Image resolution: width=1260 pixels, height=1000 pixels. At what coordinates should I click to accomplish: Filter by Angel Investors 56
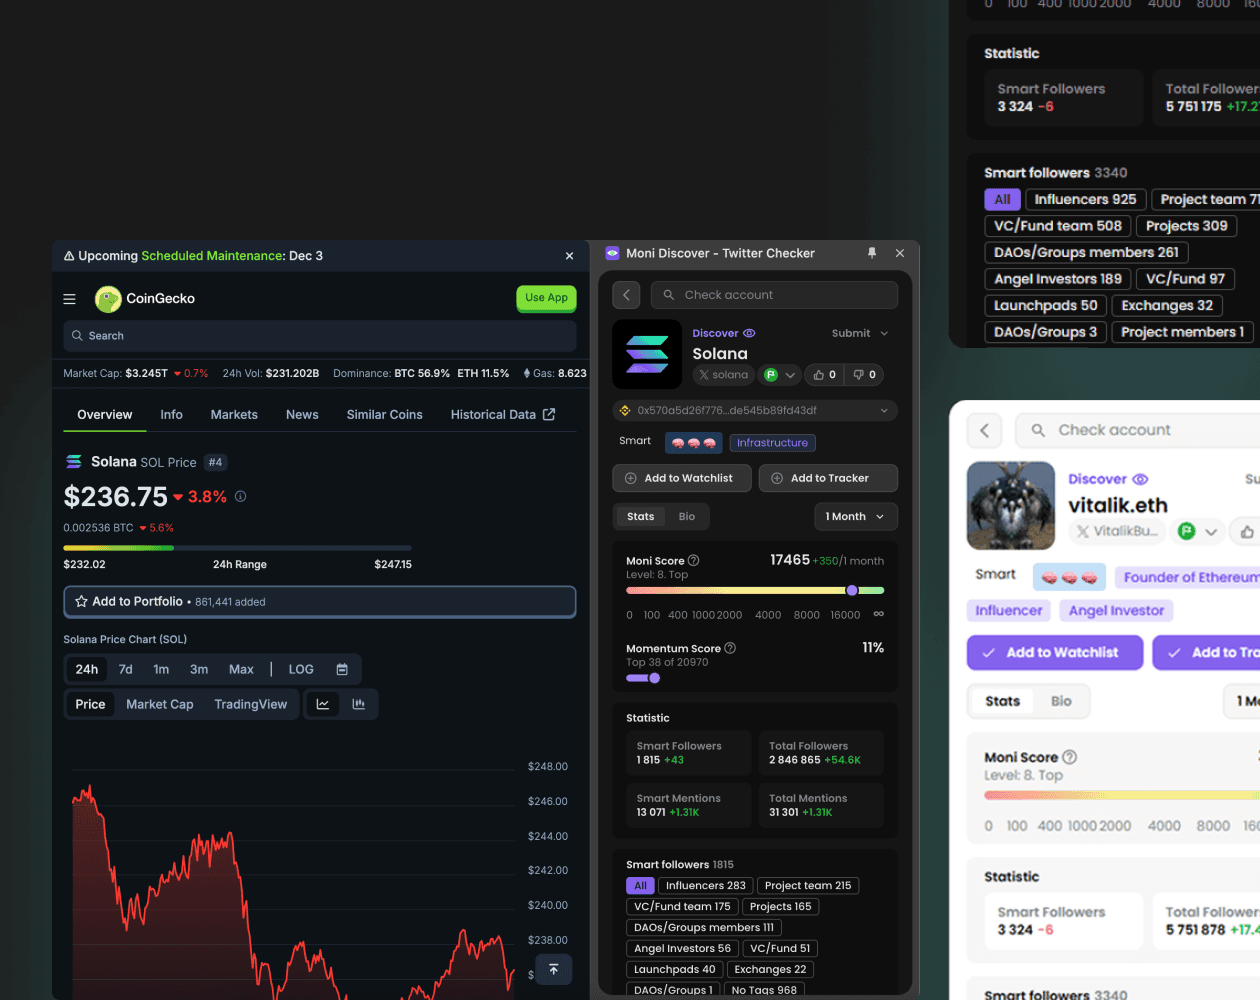click(682, 949)
